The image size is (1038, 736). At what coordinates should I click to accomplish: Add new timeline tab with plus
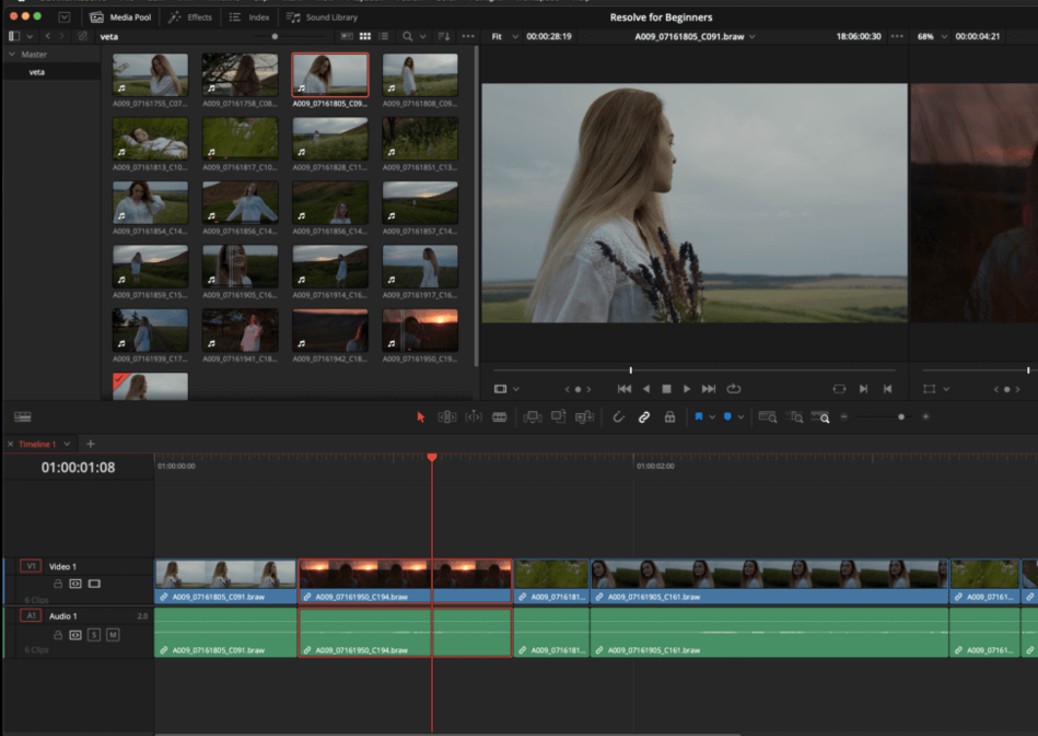tap(90, 443)
